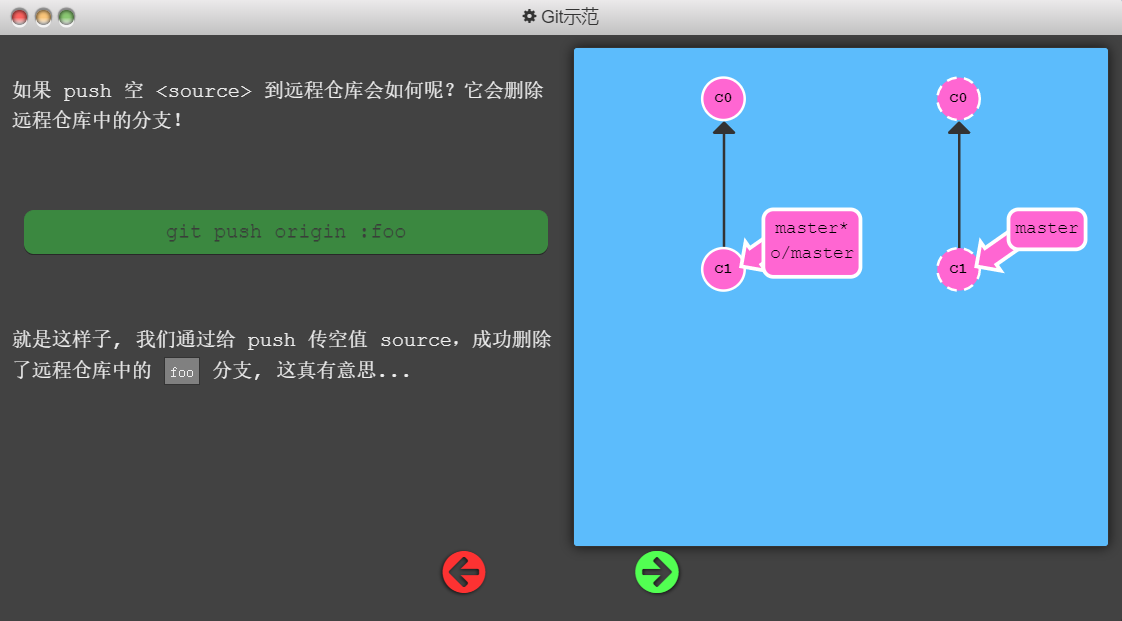The image size is (1122, 621).
Task: Select local commit node C0
Action: click(723, 99)
